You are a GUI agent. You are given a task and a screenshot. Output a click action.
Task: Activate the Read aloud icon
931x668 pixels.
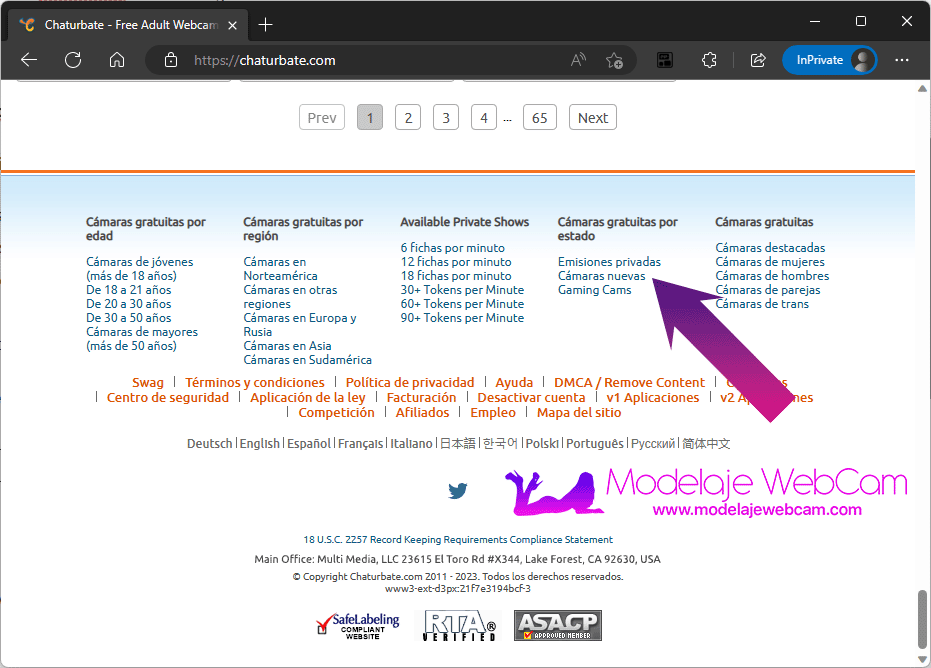pos(578,60)
